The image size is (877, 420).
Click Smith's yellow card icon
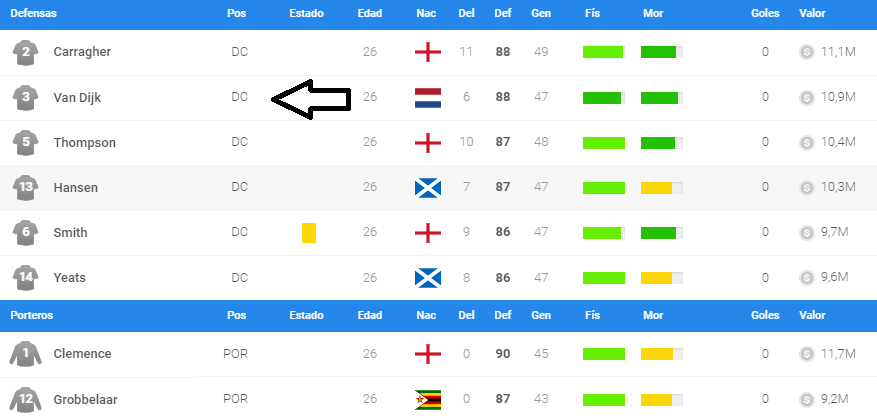(x=309, y=233)
